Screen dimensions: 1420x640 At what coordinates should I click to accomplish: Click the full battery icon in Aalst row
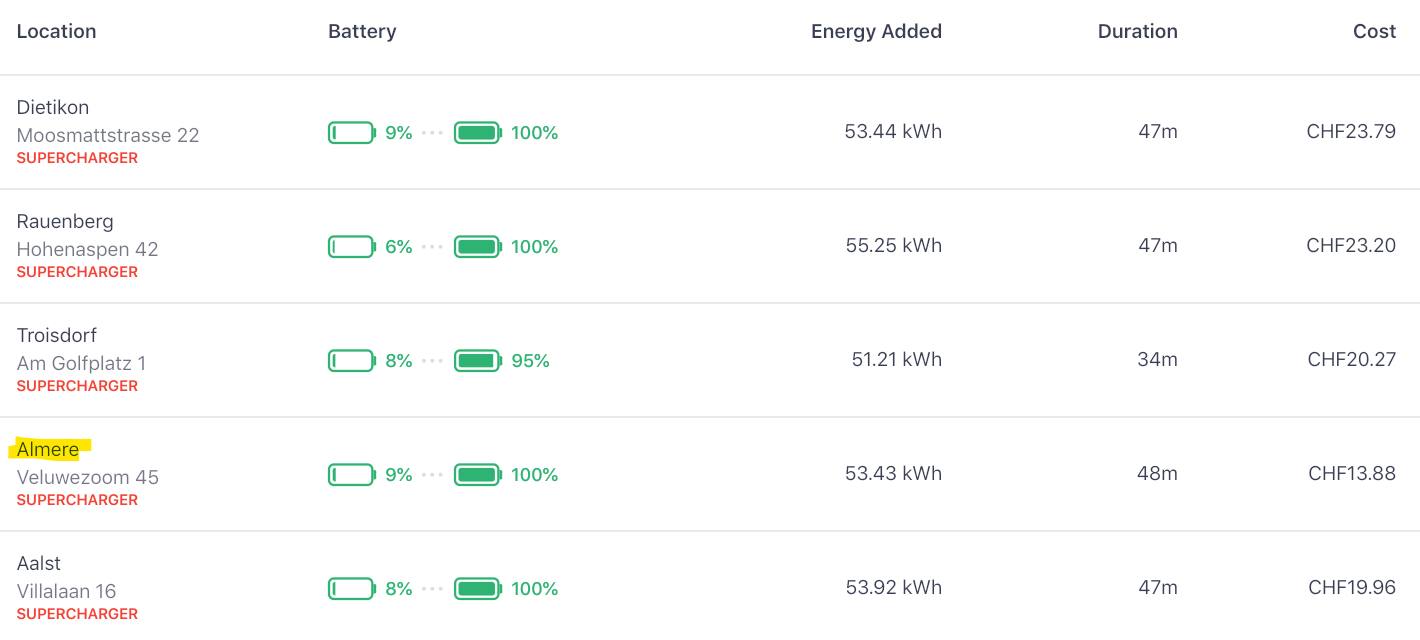(477, 589)
